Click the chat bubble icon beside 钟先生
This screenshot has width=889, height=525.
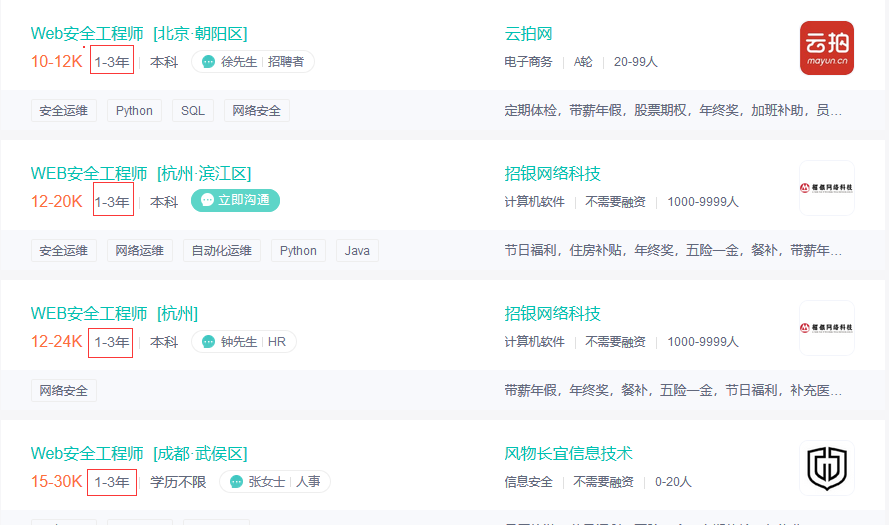pyautogui.click(x=208, y=342)
